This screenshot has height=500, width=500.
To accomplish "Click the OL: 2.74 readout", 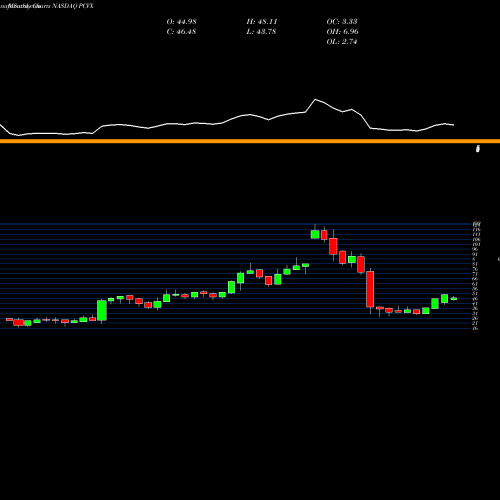I will 342,42.
